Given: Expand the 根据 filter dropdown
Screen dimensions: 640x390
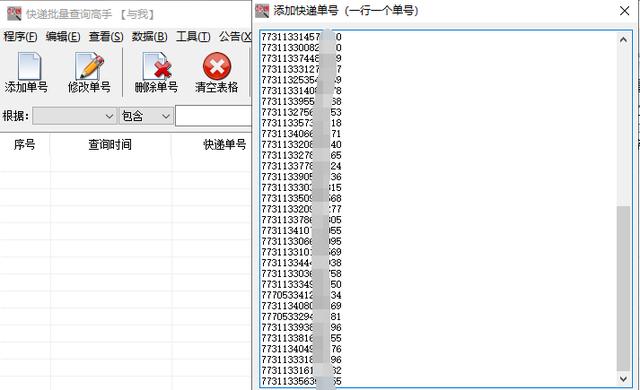Looking at the screenshot, I should tap(74, 116).
